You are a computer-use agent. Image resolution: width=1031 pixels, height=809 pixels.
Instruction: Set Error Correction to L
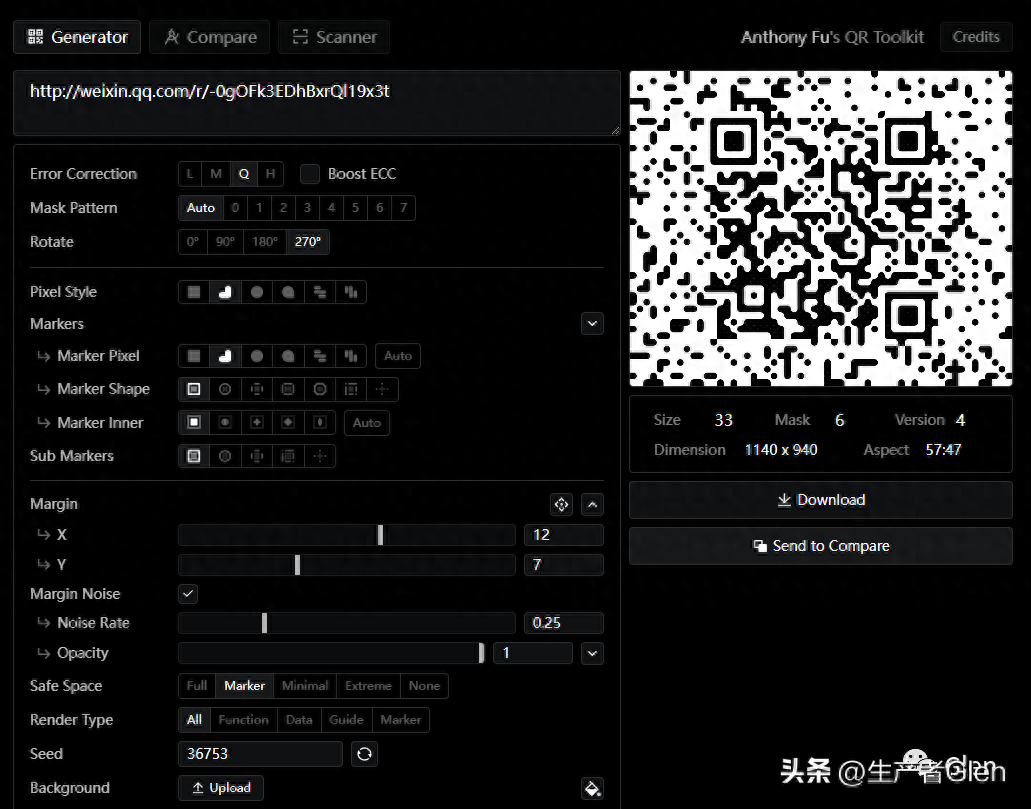(x=190, y=174)
